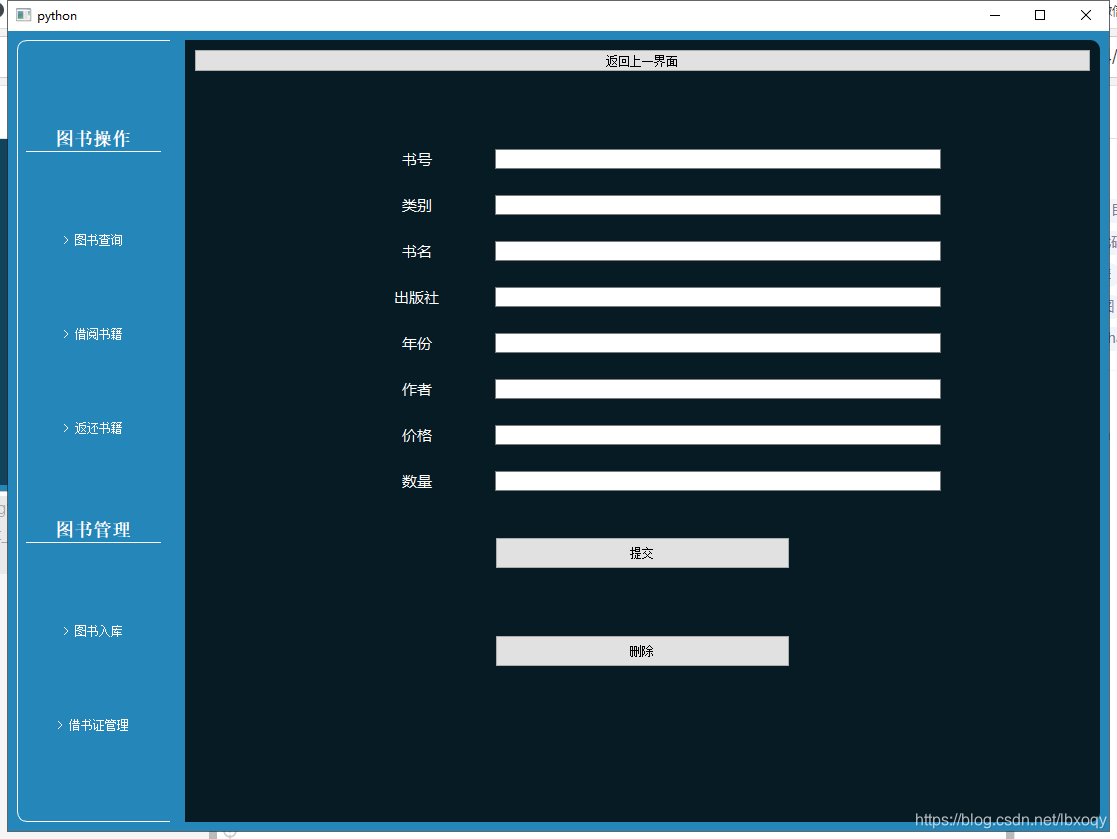This screenshot has height=839, width=1117.
Task: Select the 书名 input box
Action: (717, 251)
